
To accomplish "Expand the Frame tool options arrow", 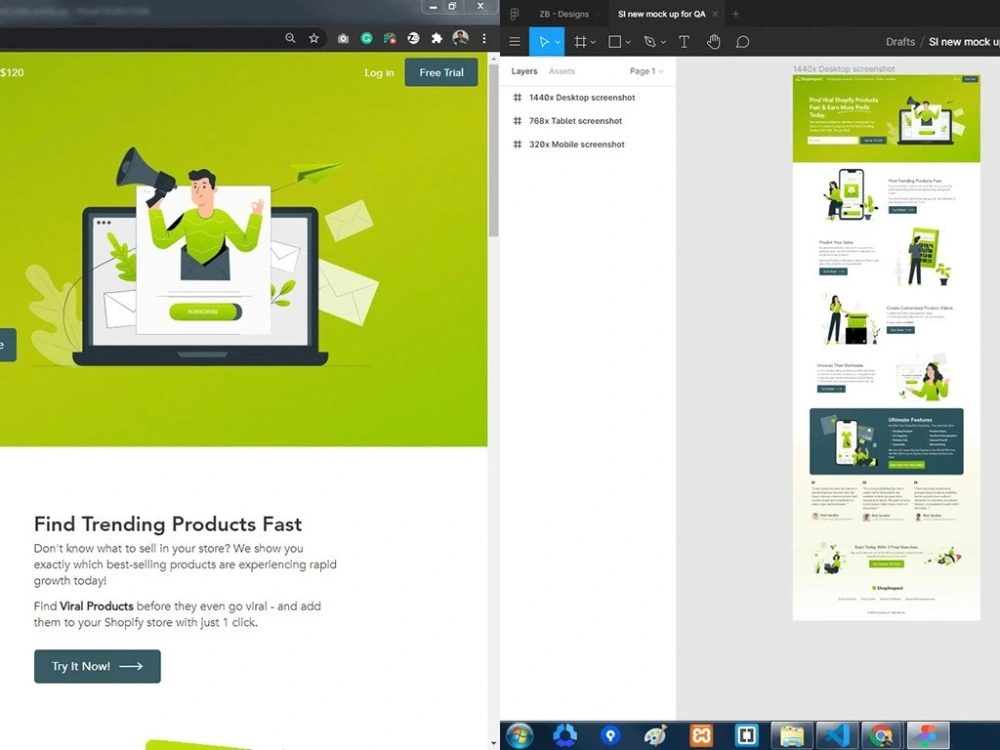I will click(x=593, y=43).
